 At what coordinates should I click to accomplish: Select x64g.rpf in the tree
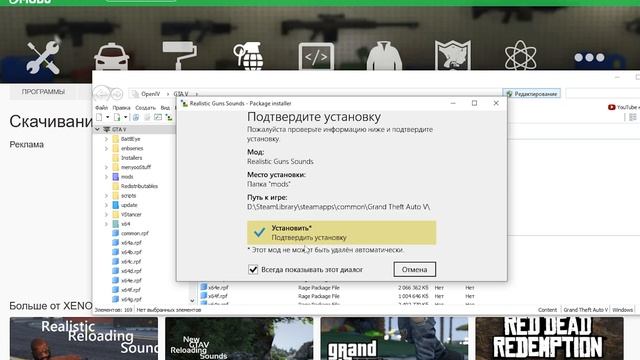pyautogui.click(x=131, y=299)
